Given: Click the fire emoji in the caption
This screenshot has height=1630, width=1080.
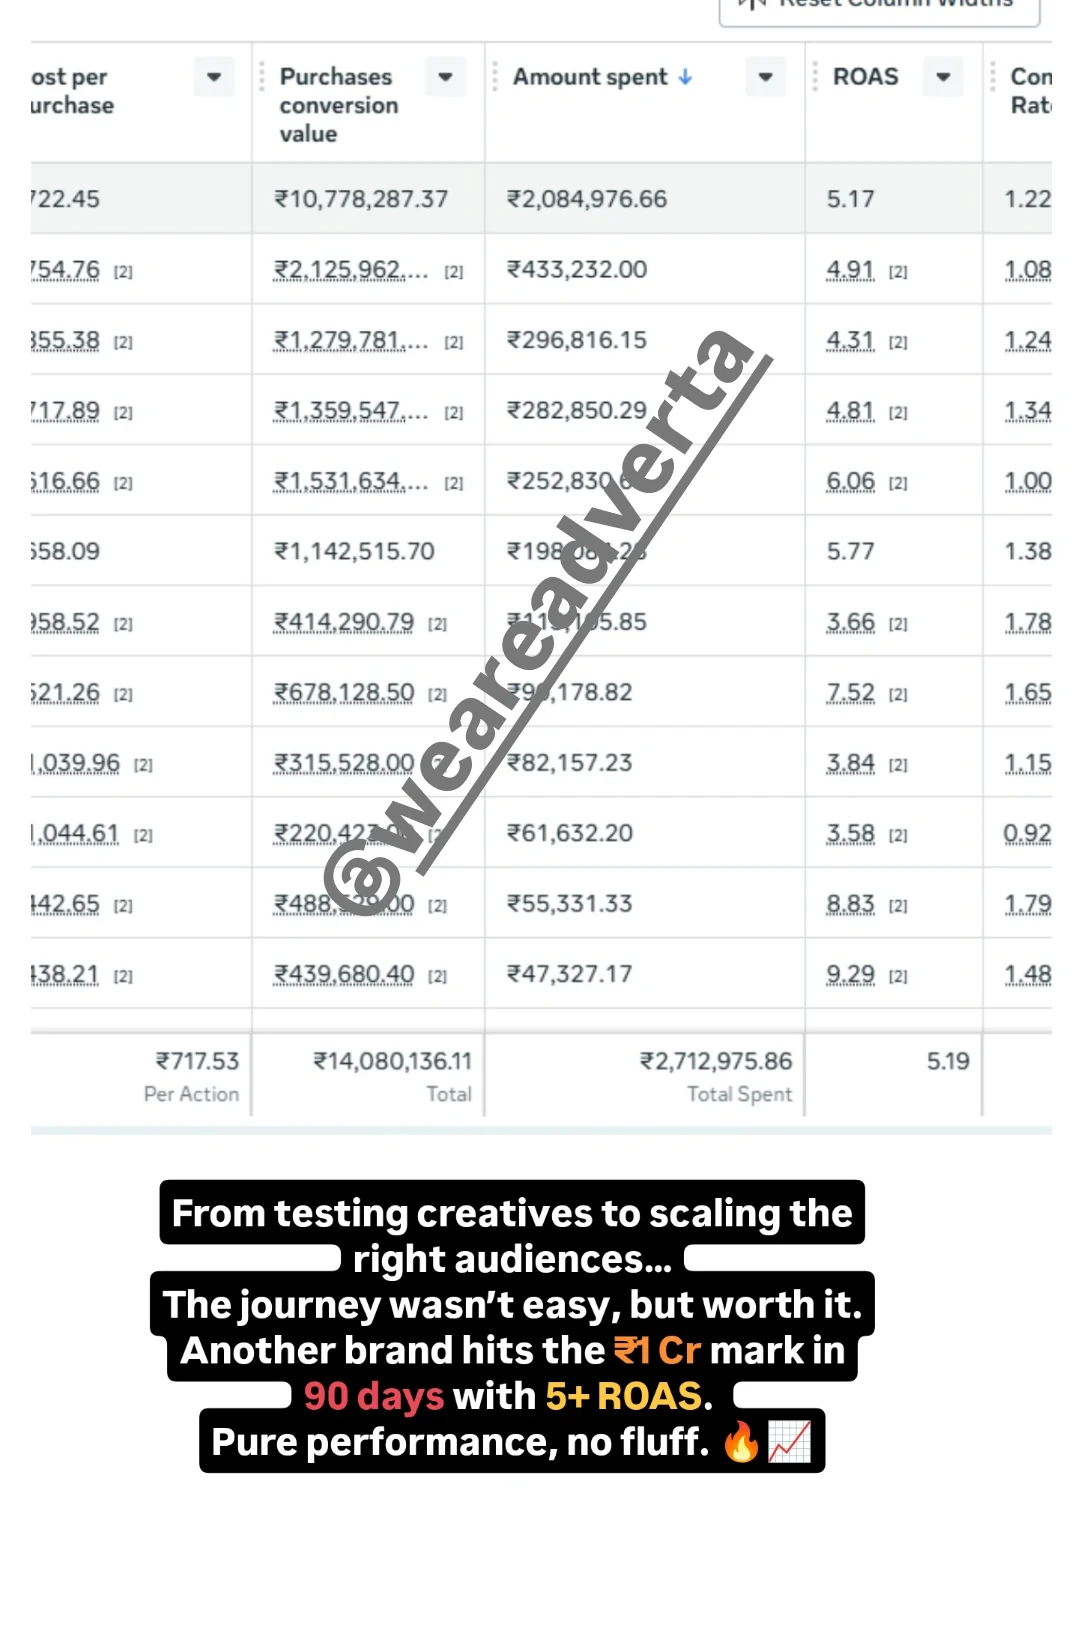Looking at the screenshot, I should coord(741,1442).
